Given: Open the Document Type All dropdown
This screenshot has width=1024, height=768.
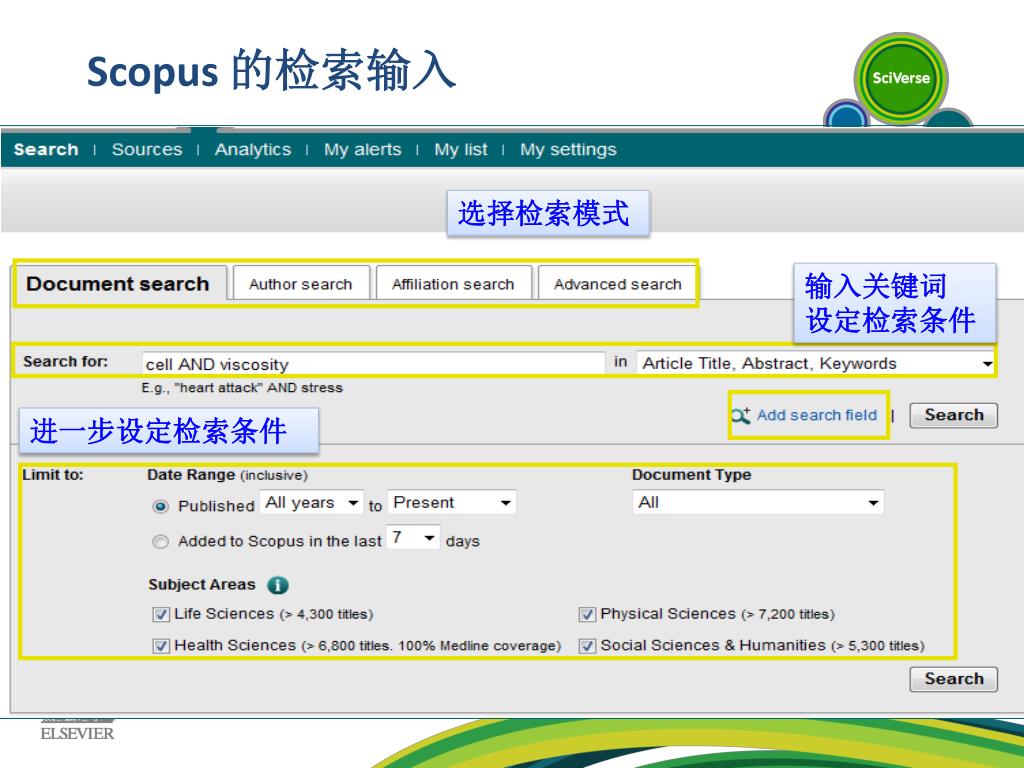Looking at the screenshot, I should [x=758, y=503].
